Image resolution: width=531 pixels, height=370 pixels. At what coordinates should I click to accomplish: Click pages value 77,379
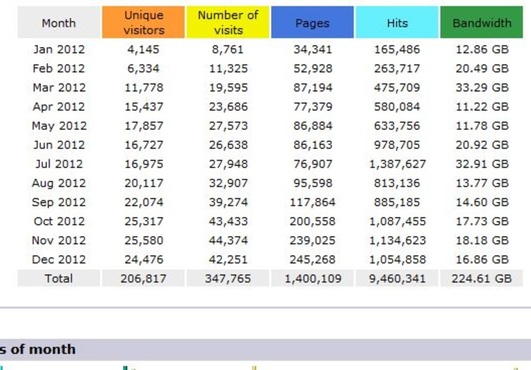pyautogui.click(x=313, y=107)
